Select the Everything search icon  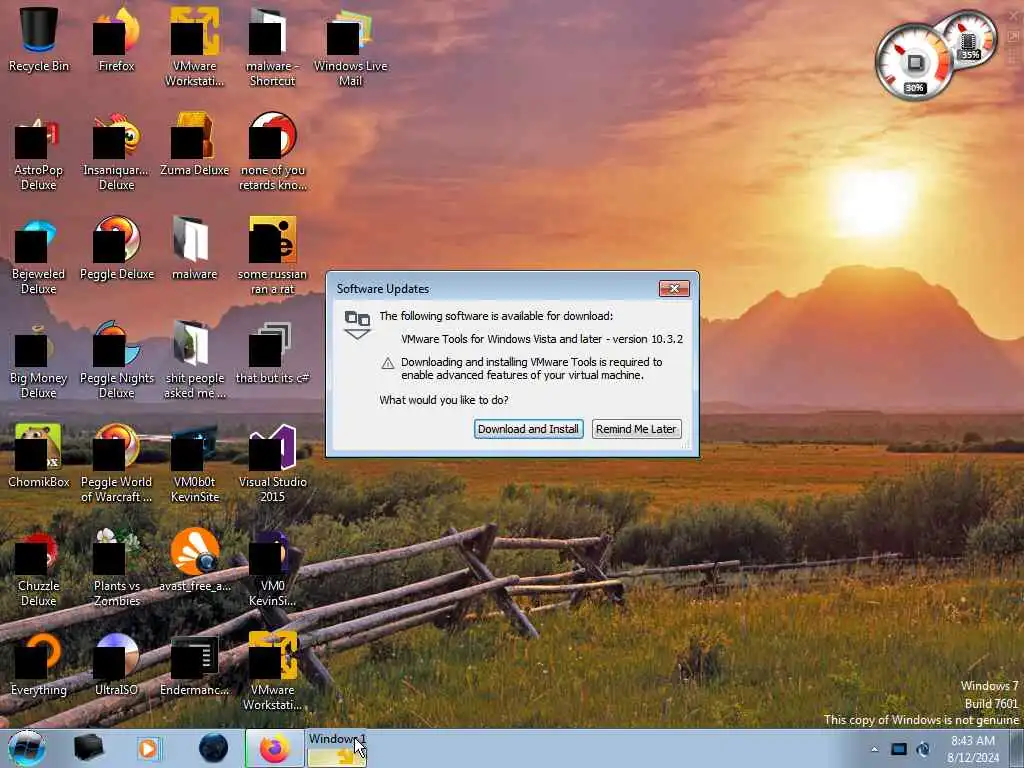[x=39, y=664]
